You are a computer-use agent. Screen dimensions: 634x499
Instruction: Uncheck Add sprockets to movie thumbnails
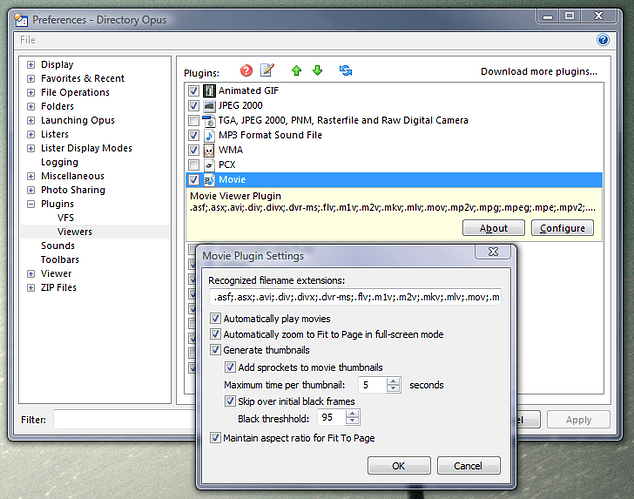[231, 367]
